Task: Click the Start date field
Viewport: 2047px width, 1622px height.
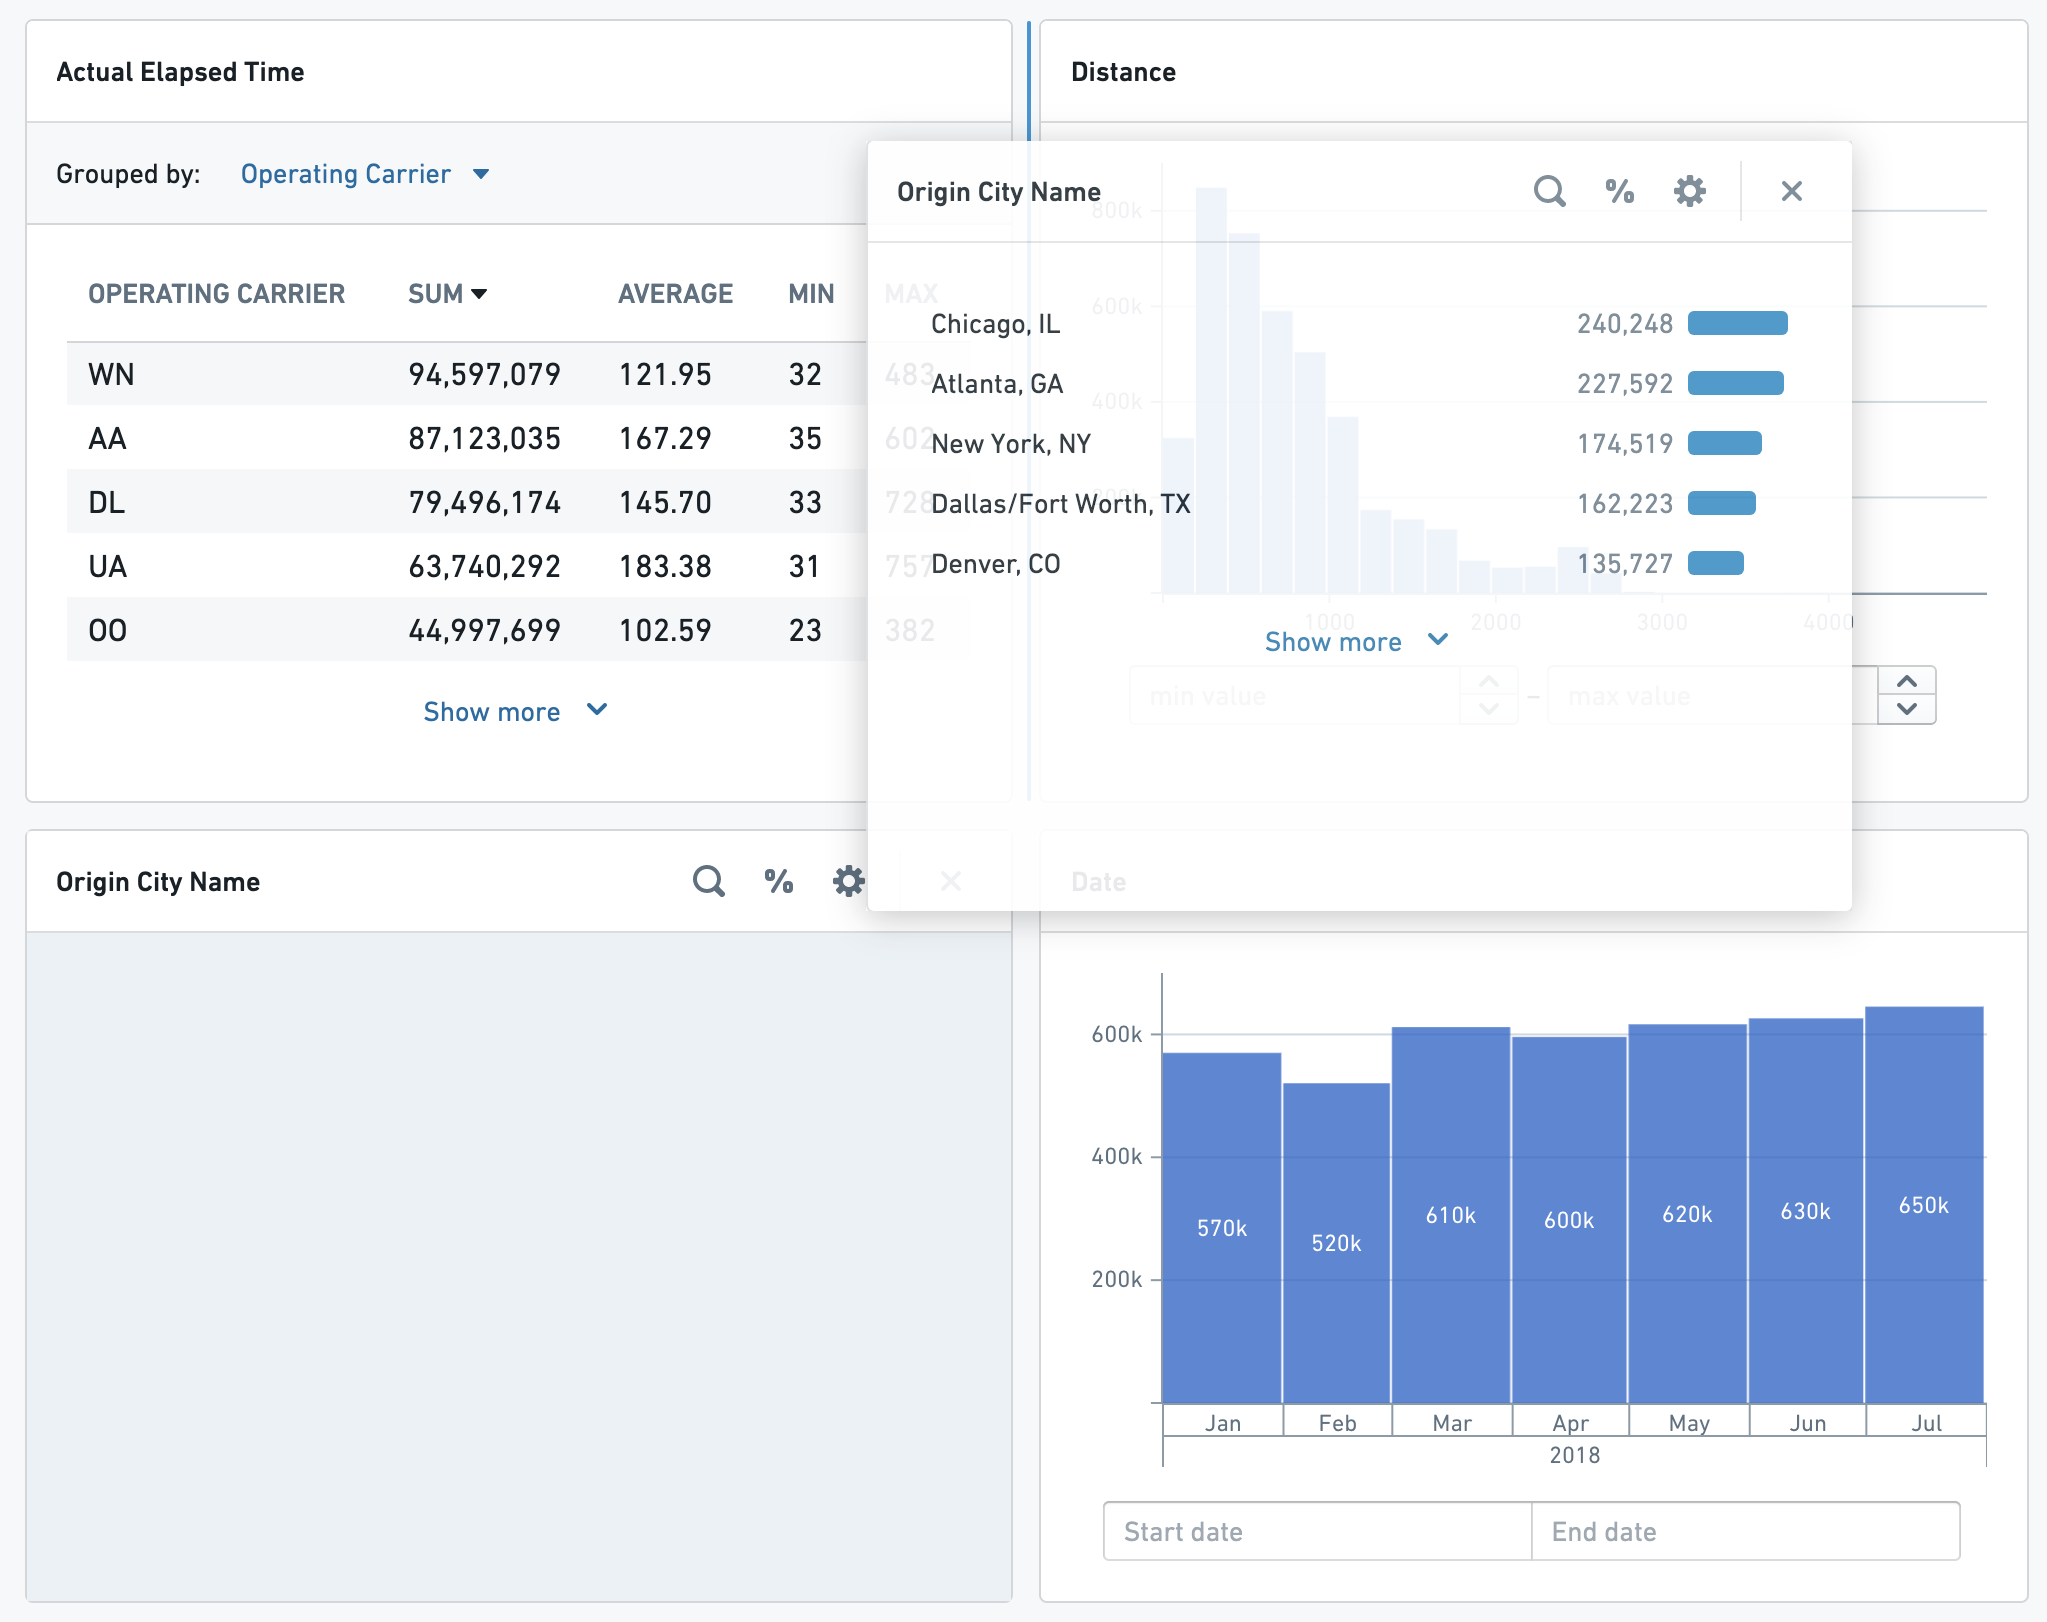Action: 1317,1531
